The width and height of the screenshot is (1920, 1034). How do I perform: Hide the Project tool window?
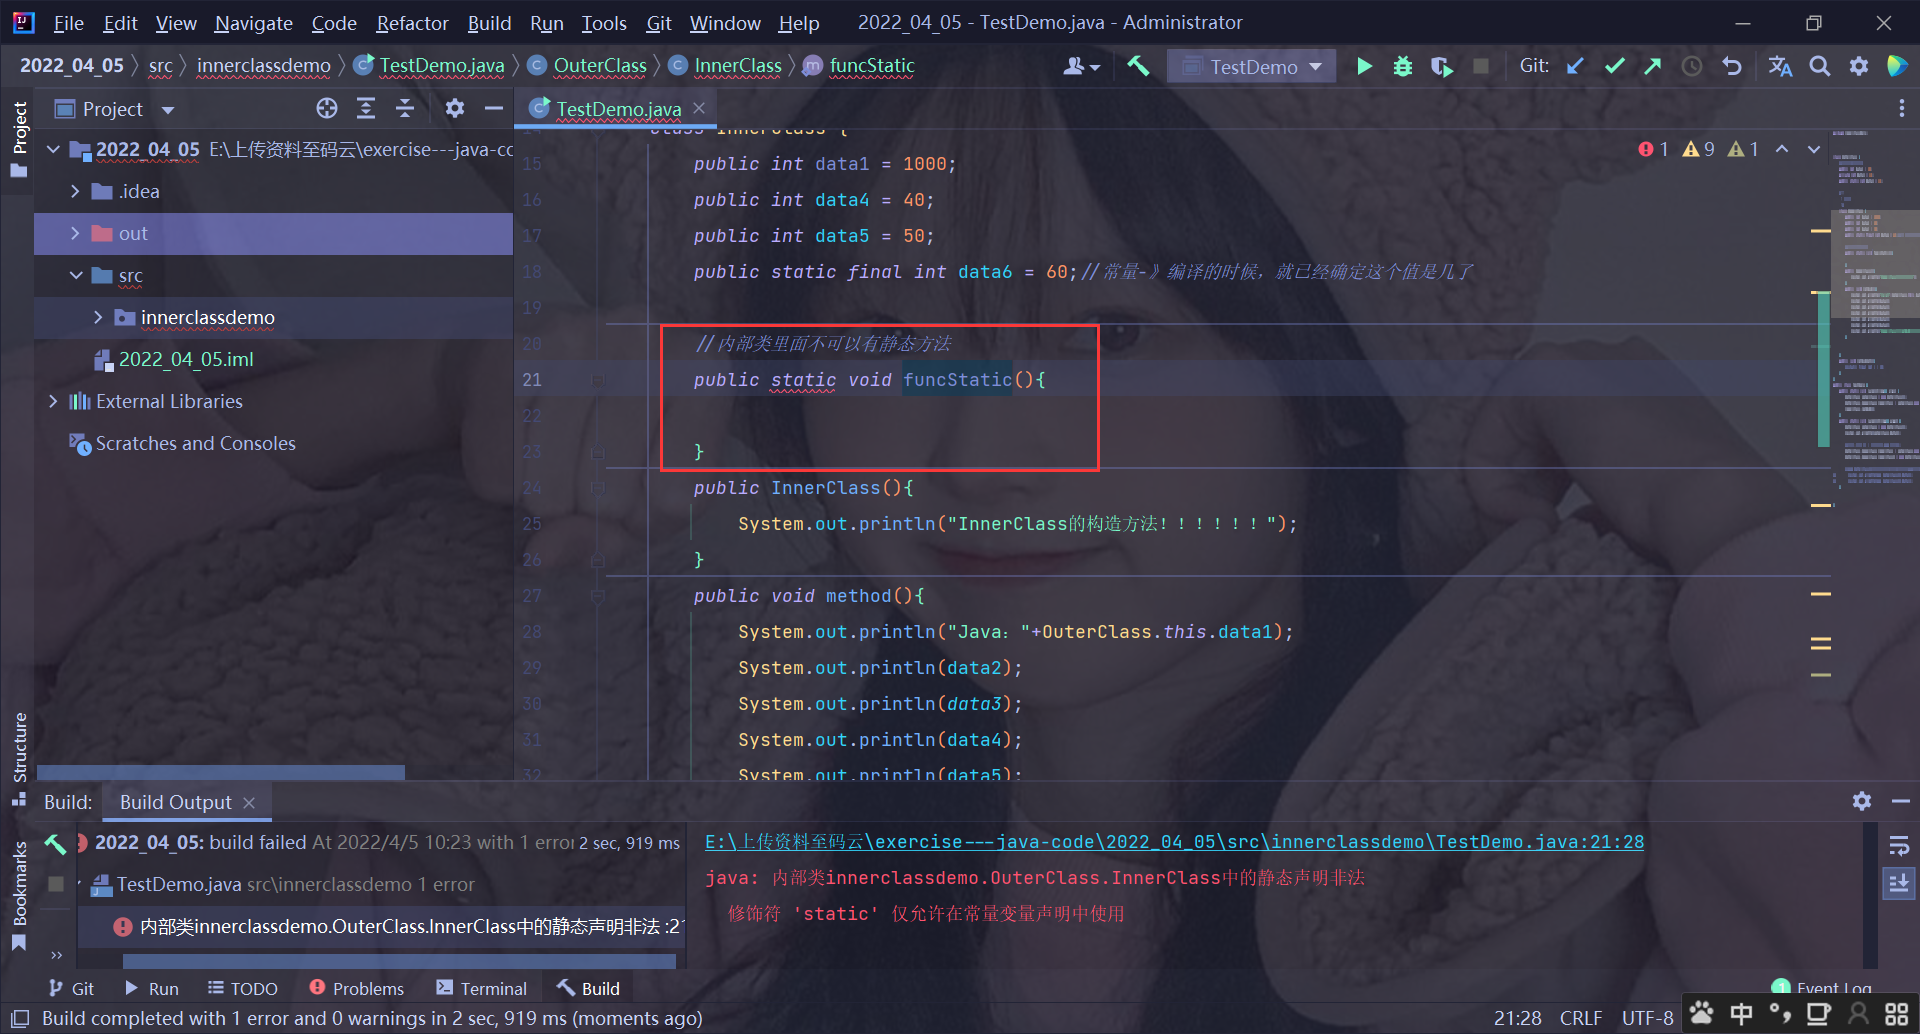tap(494, 108)
